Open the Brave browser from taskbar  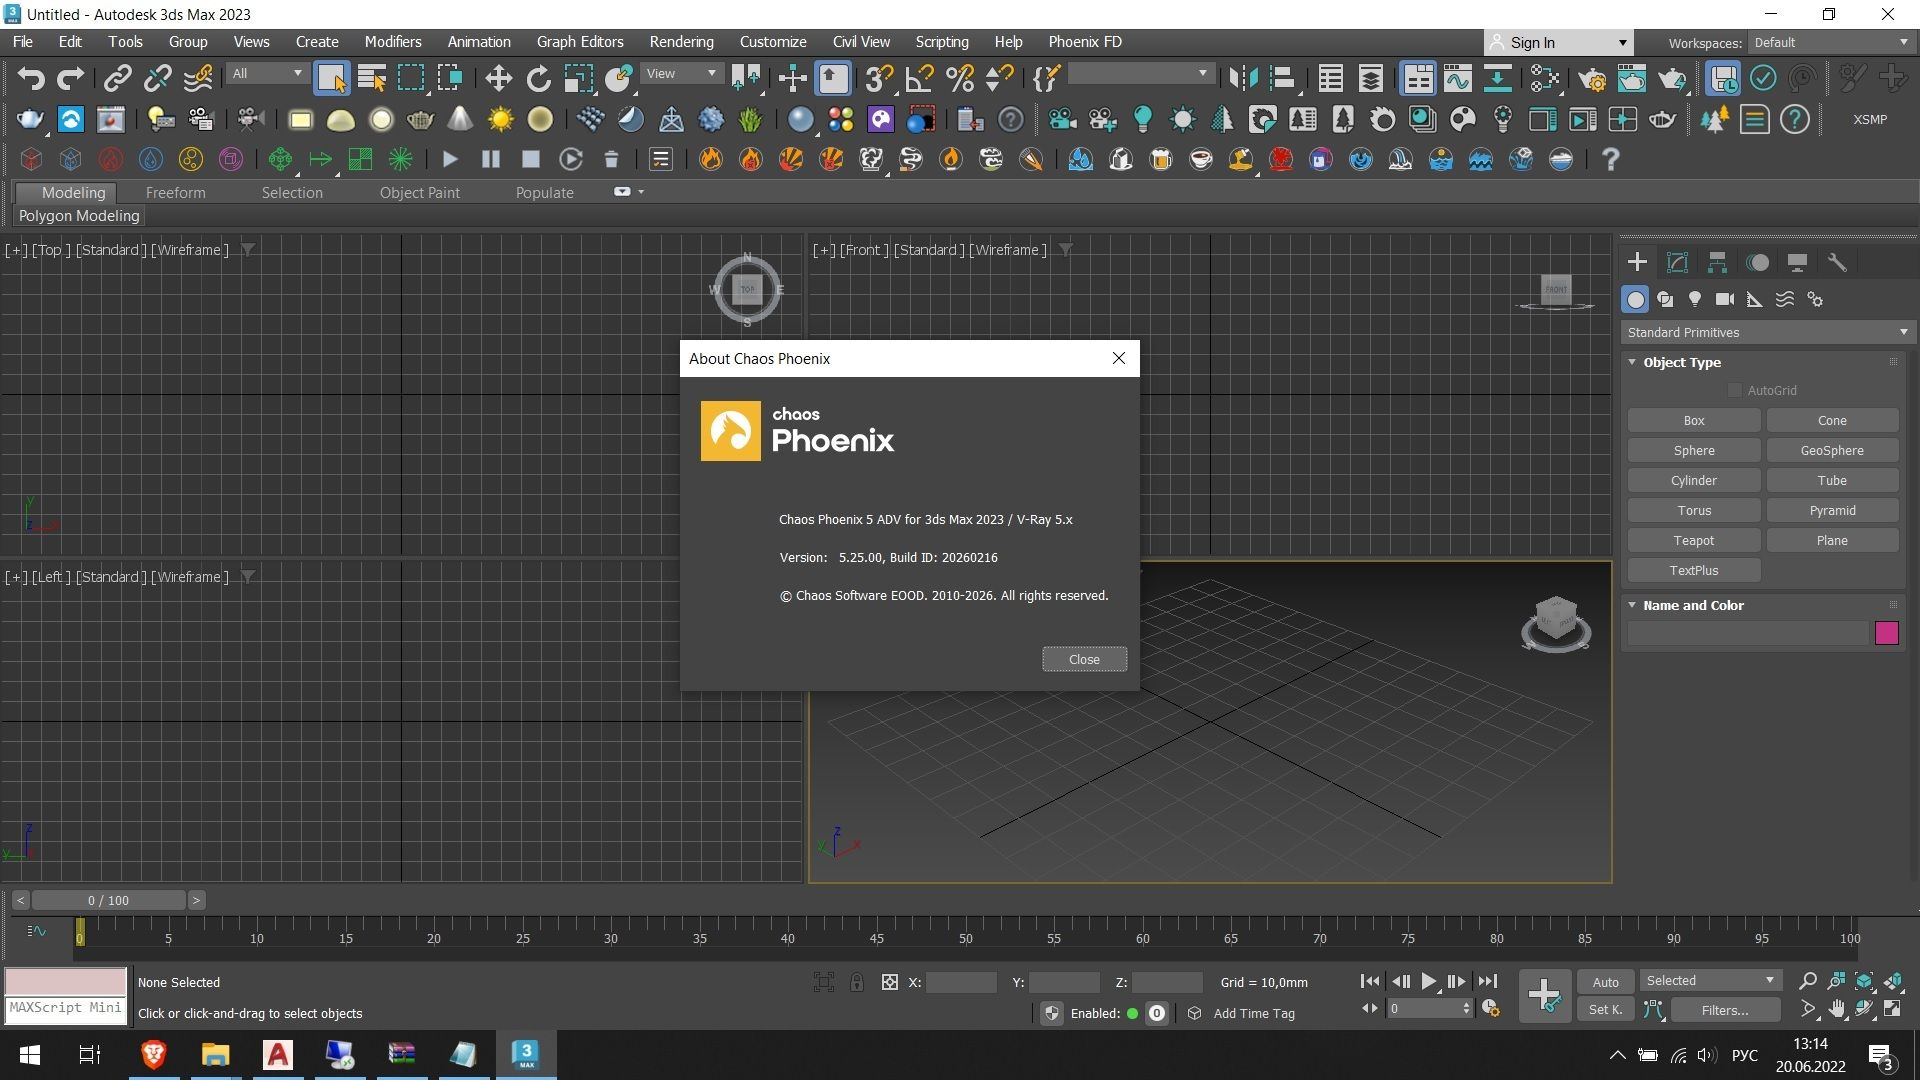pos(153,1054)
